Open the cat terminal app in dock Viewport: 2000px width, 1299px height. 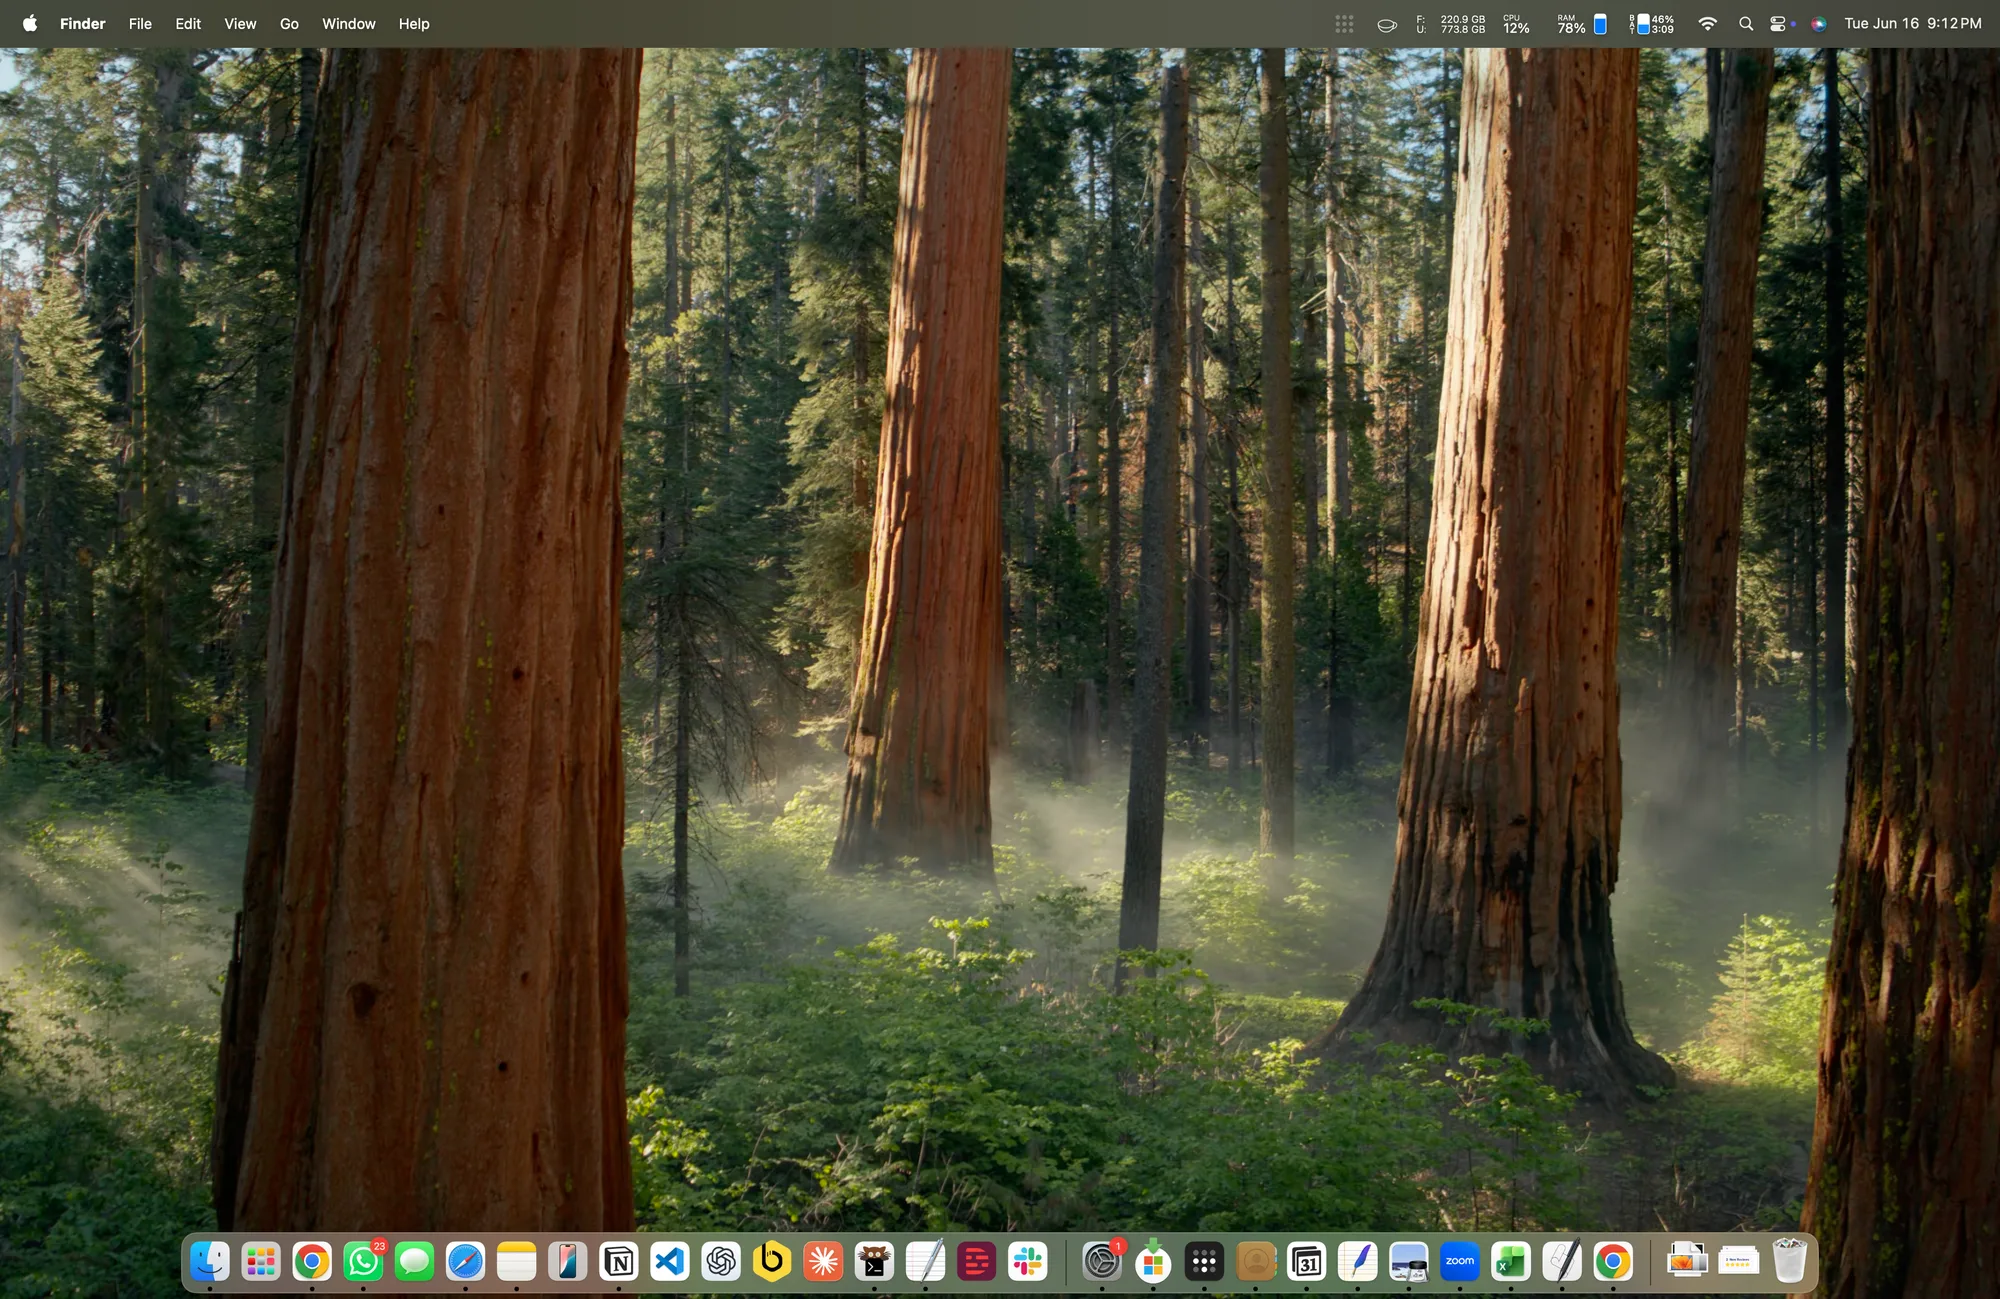[874, 1262]
